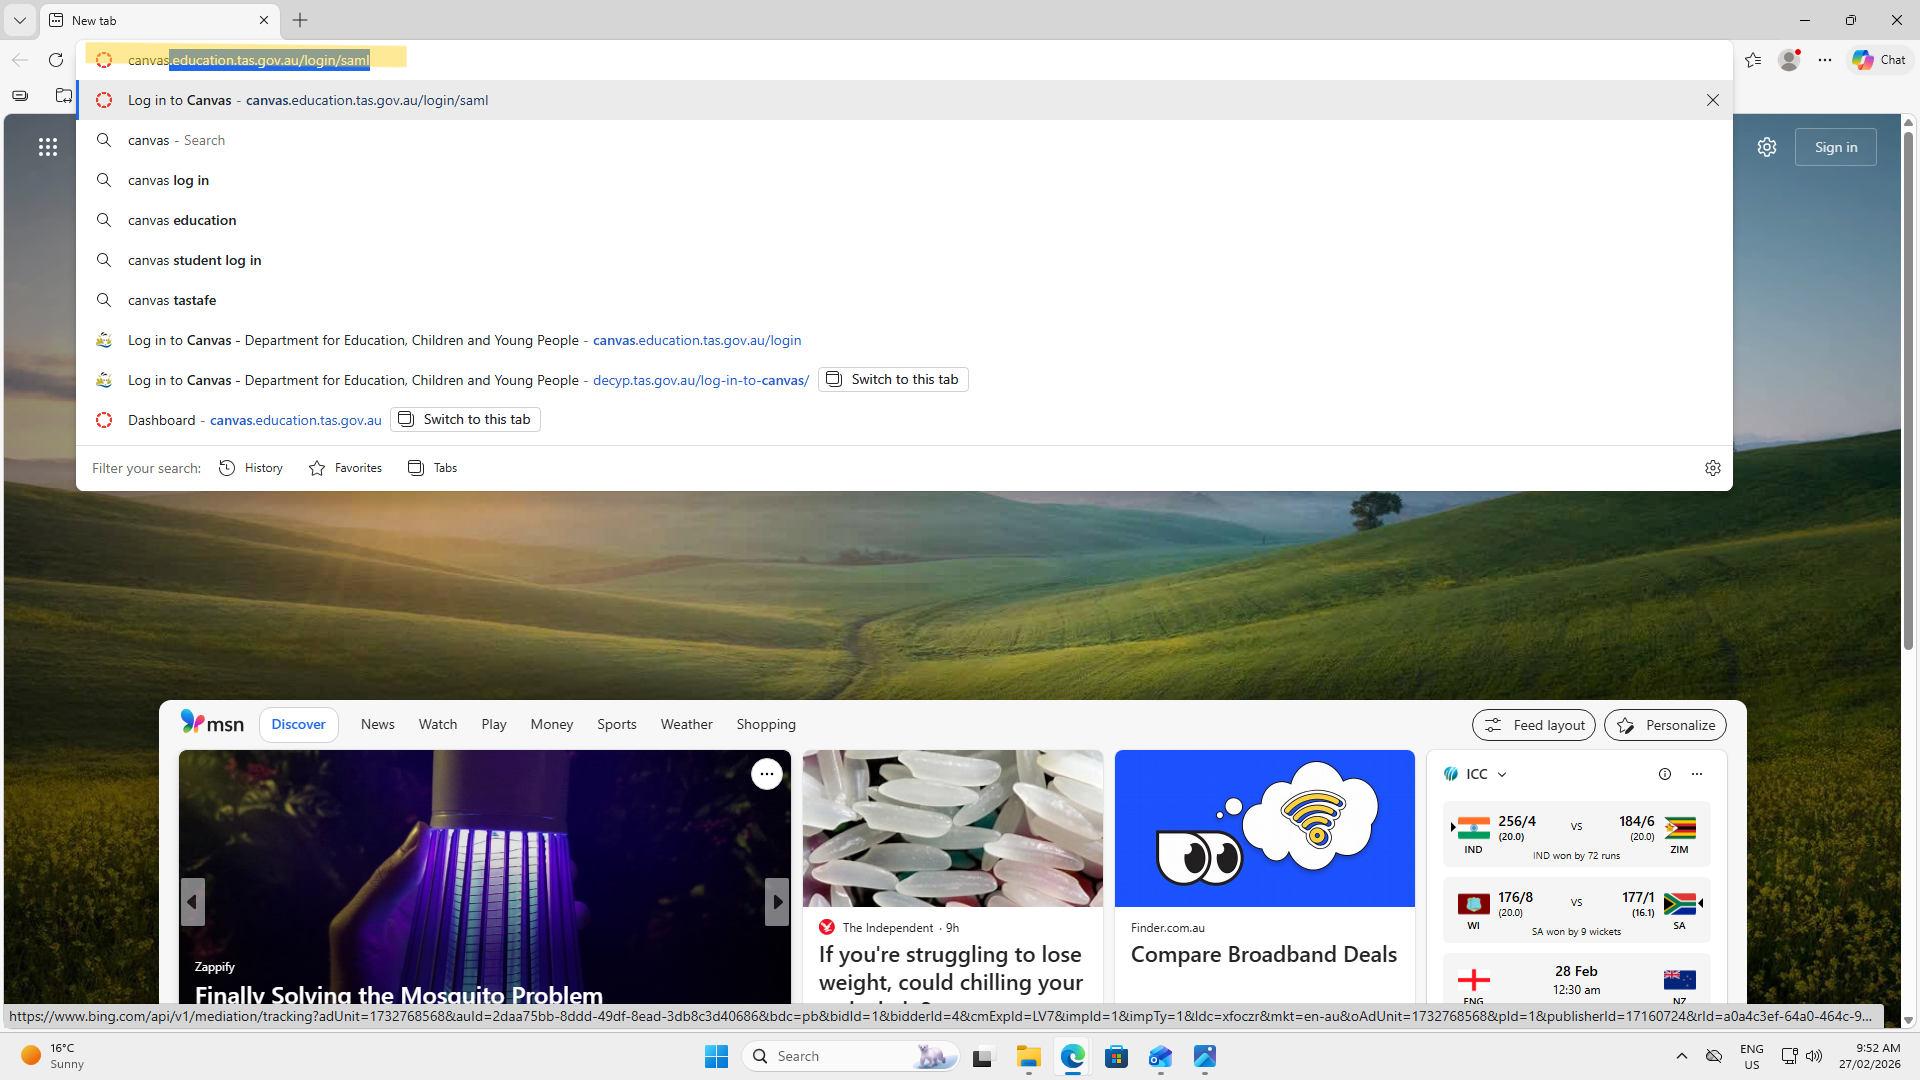Click the Personalize button
Screen dimensions: 1920x1080
click(1665, 725)
